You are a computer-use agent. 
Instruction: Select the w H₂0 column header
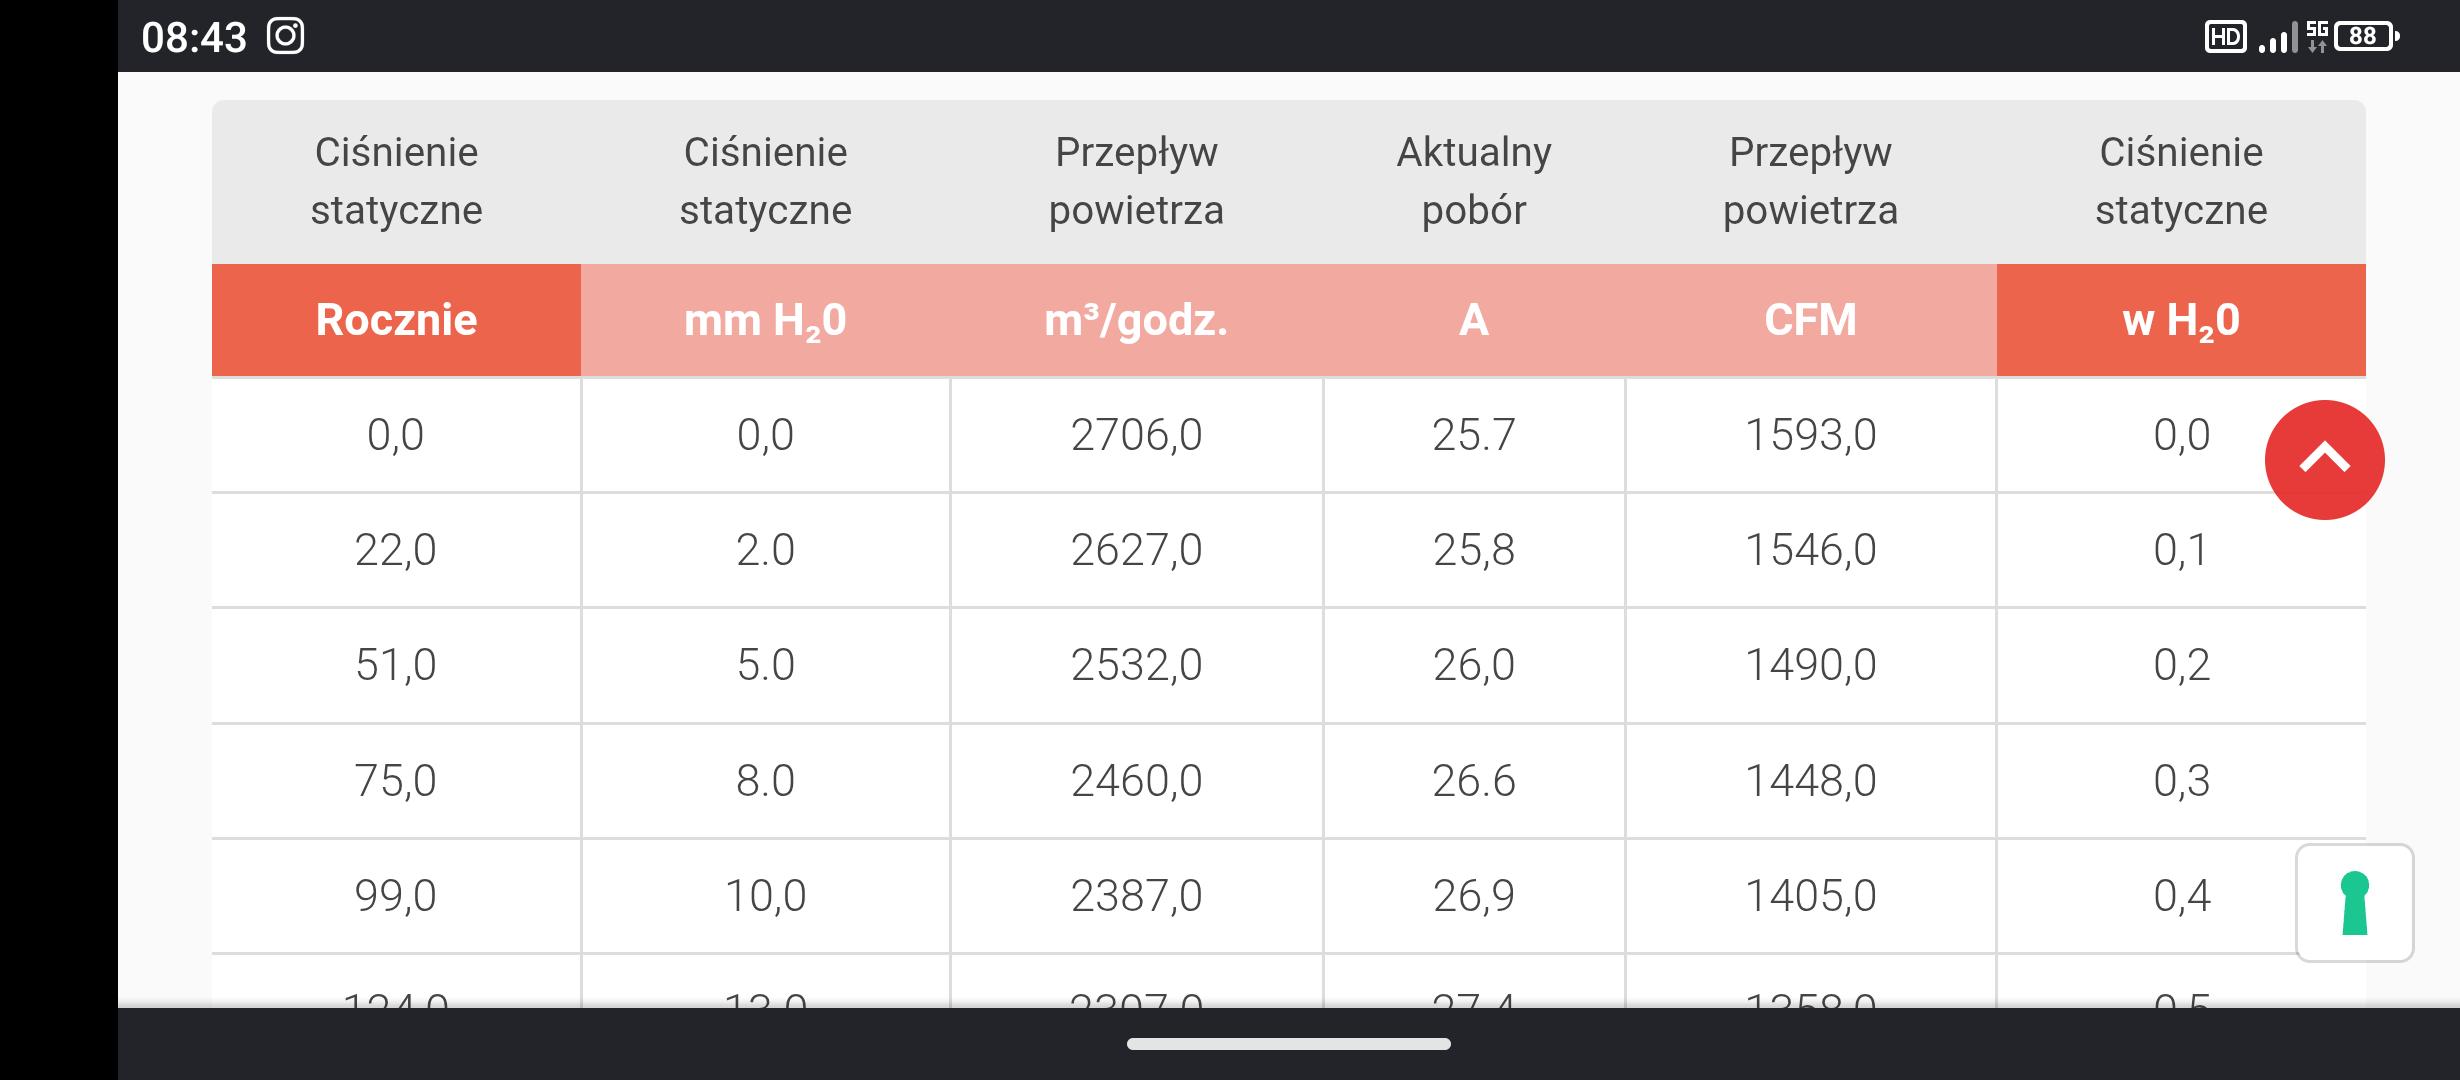click(2181, 320)
